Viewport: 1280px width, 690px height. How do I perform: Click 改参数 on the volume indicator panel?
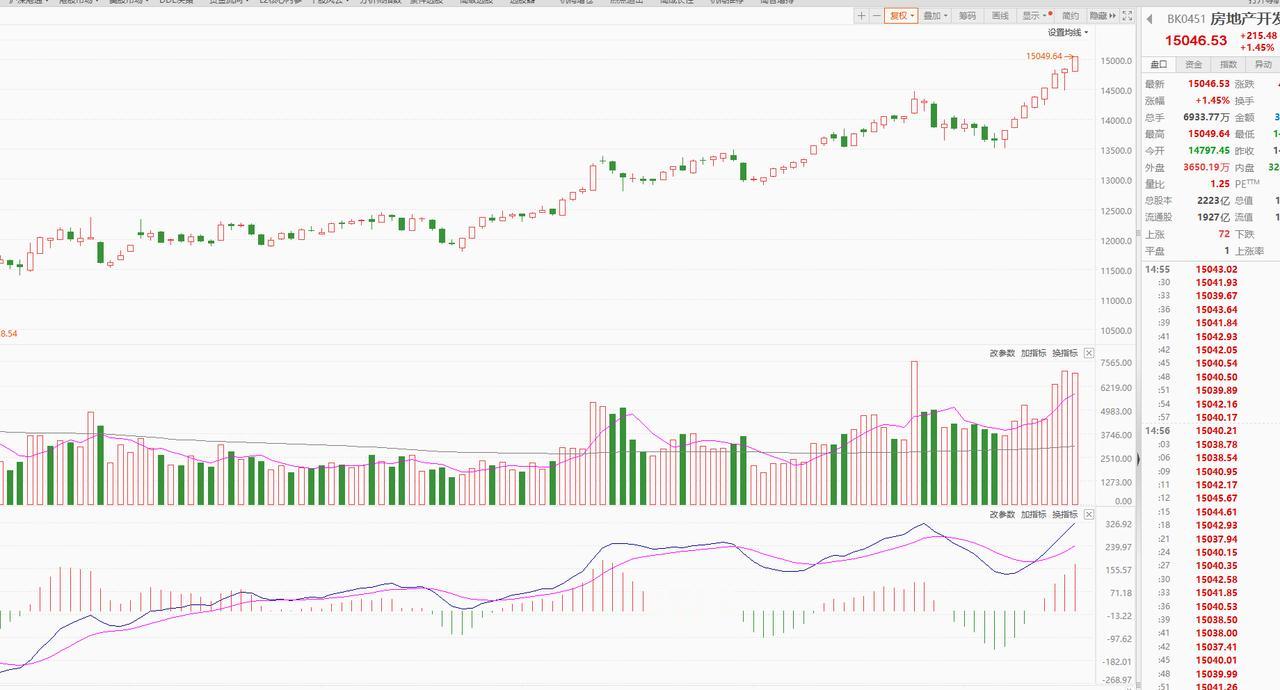click(x=1002, y=353)
